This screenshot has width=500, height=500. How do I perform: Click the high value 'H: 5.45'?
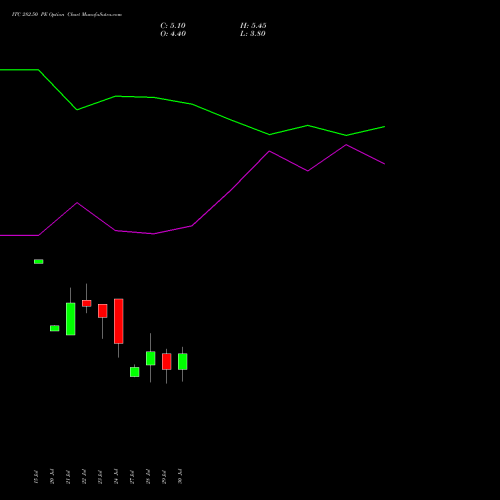[x=253, y=26]
